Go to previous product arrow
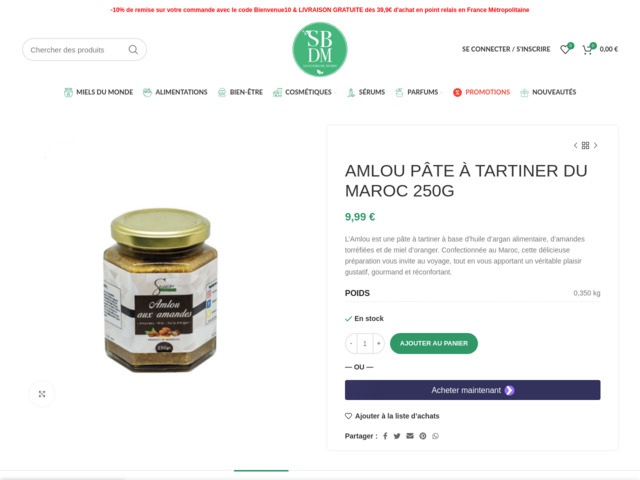The image size is (640, 480). pos(576,145)
